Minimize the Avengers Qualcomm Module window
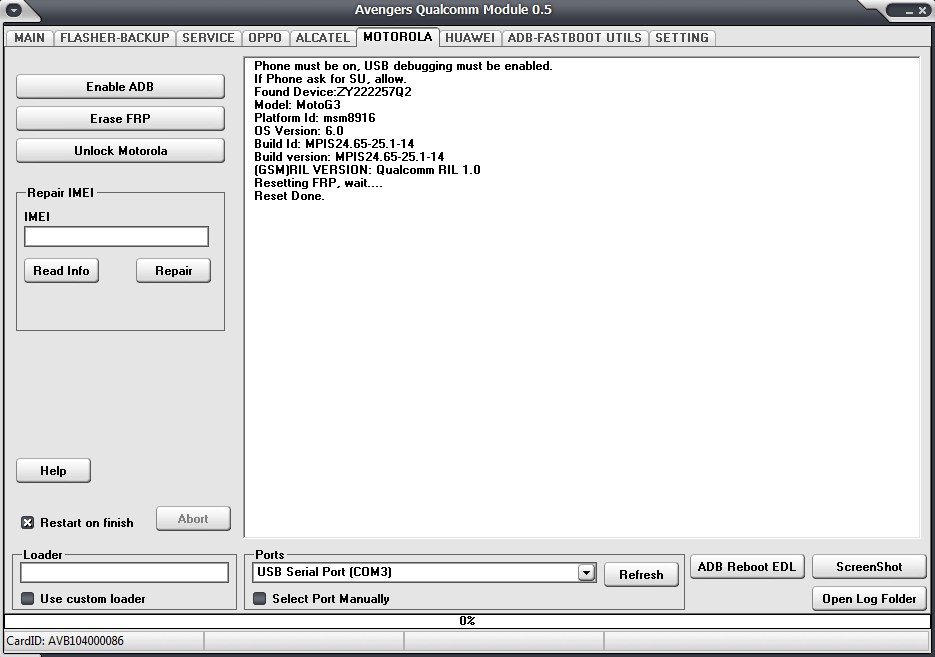The height and width of the screenshot is (657, 935). (x=909, y=11)
